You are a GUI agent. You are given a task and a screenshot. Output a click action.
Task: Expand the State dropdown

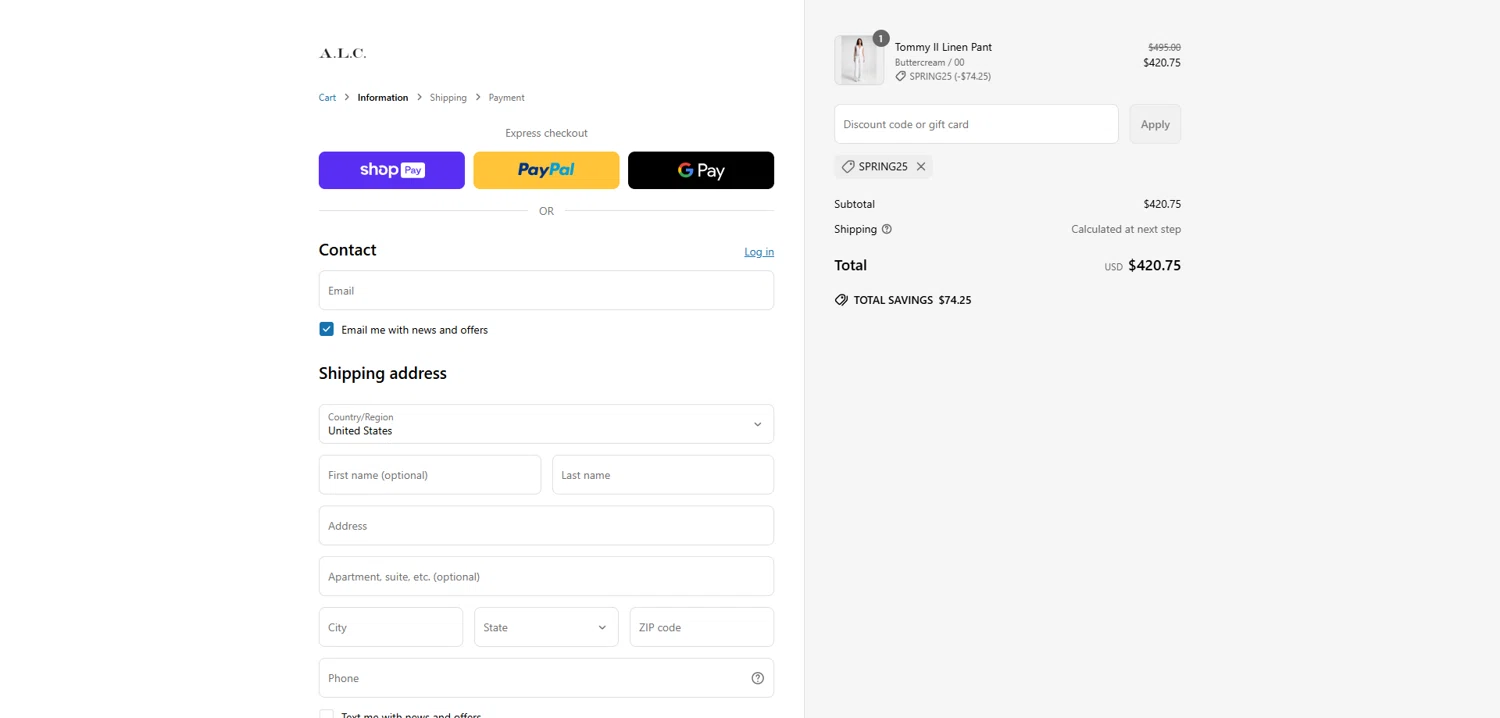tap(546, 627)
